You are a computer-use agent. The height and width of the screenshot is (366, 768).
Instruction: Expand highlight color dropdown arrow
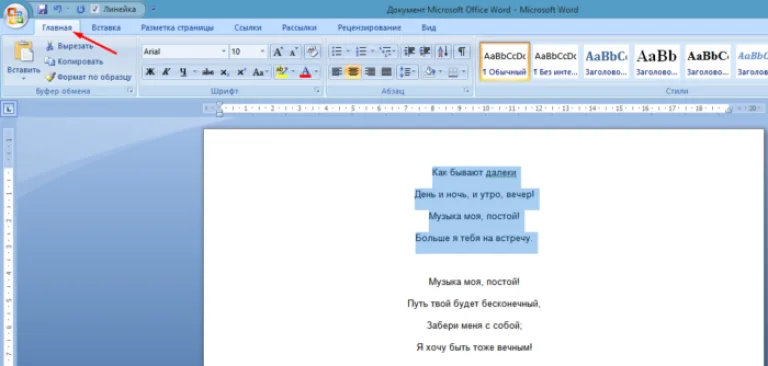tap(293, 72)
